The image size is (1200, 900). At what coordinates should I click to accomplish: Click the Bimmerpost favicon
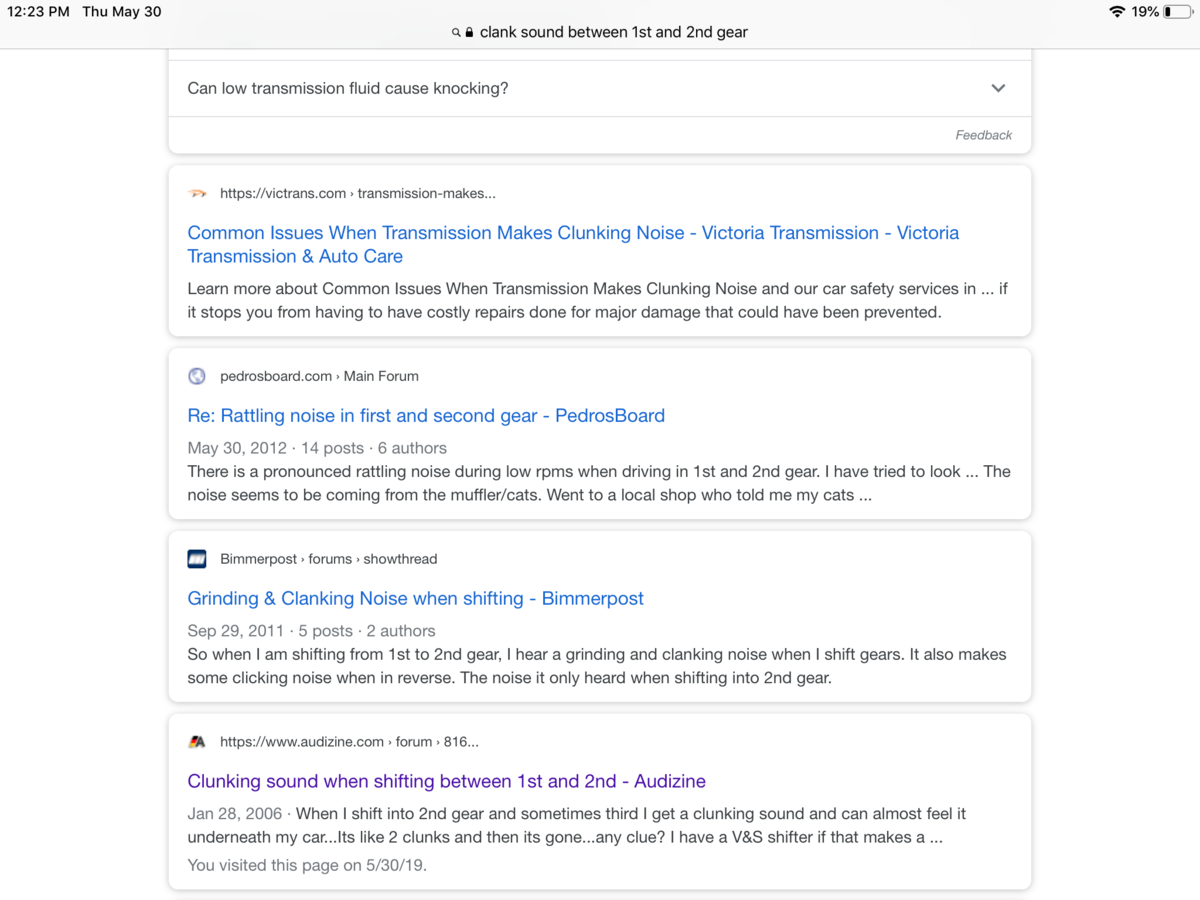click(x=197, y=559)
